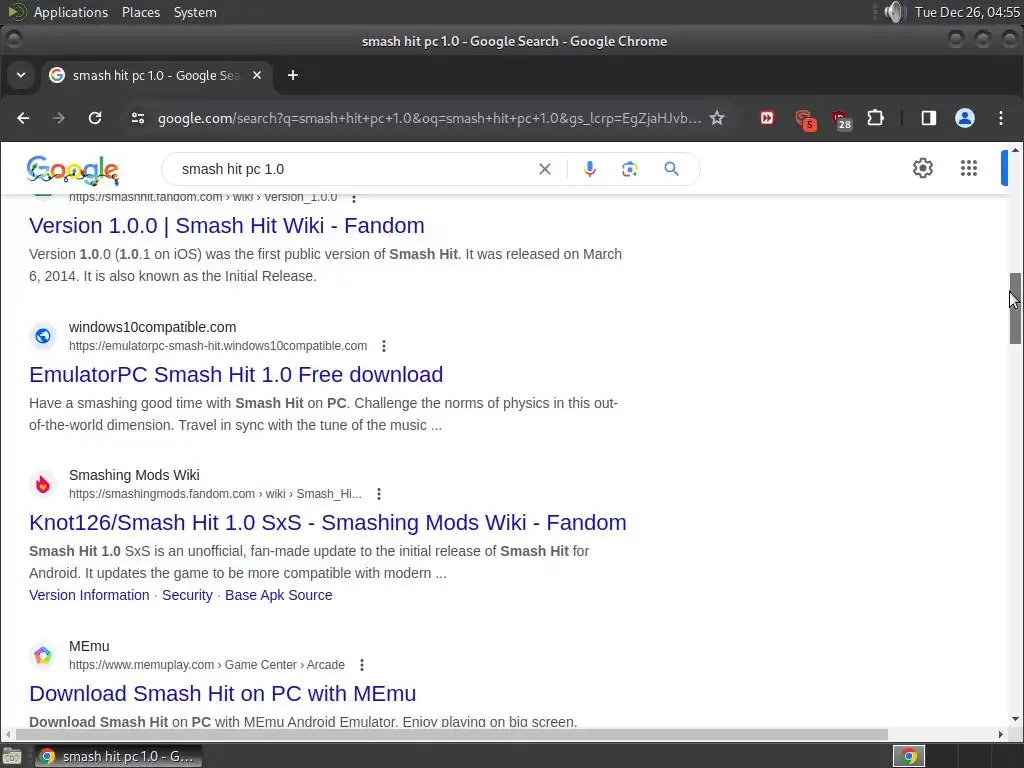Screen dimensions: 1024x768
Task: Open the Version Information sublink
Action: pos(89,595)
